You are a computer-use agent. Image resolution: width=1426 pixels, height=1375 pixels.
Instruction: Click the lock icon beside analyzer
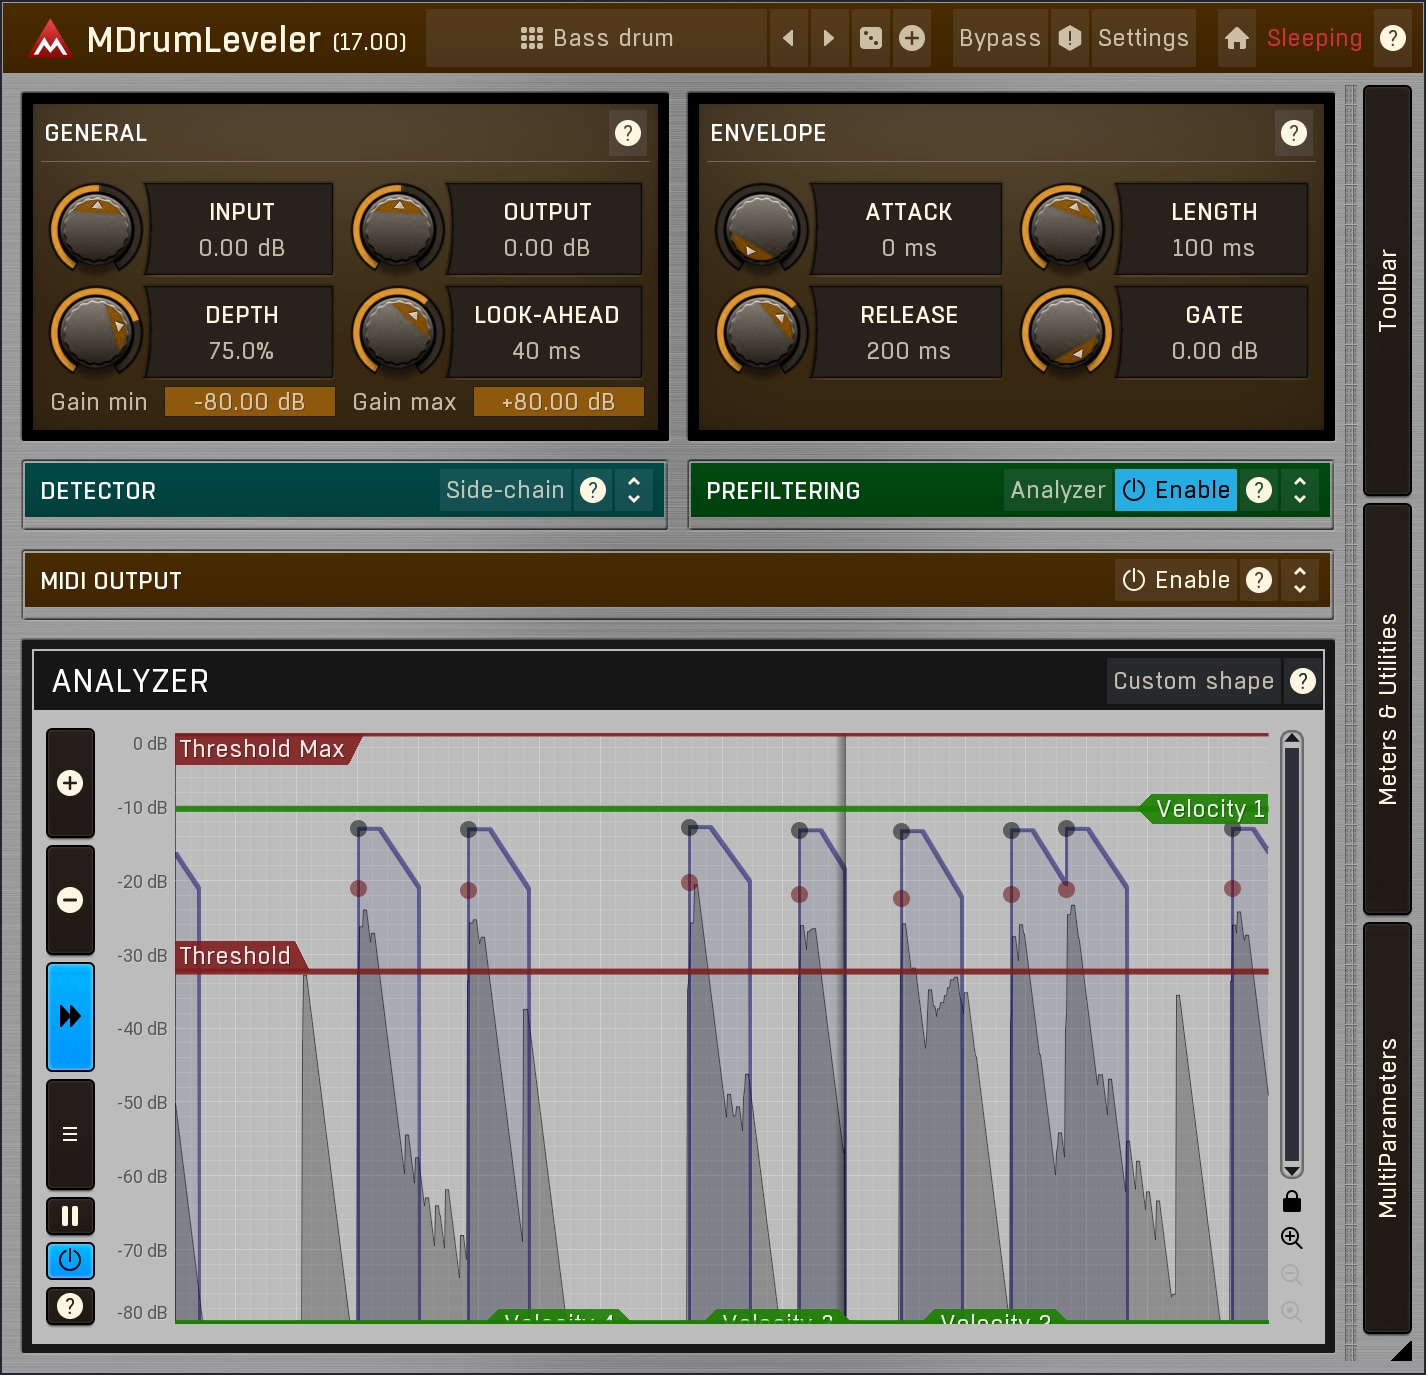[1291, 1201]
